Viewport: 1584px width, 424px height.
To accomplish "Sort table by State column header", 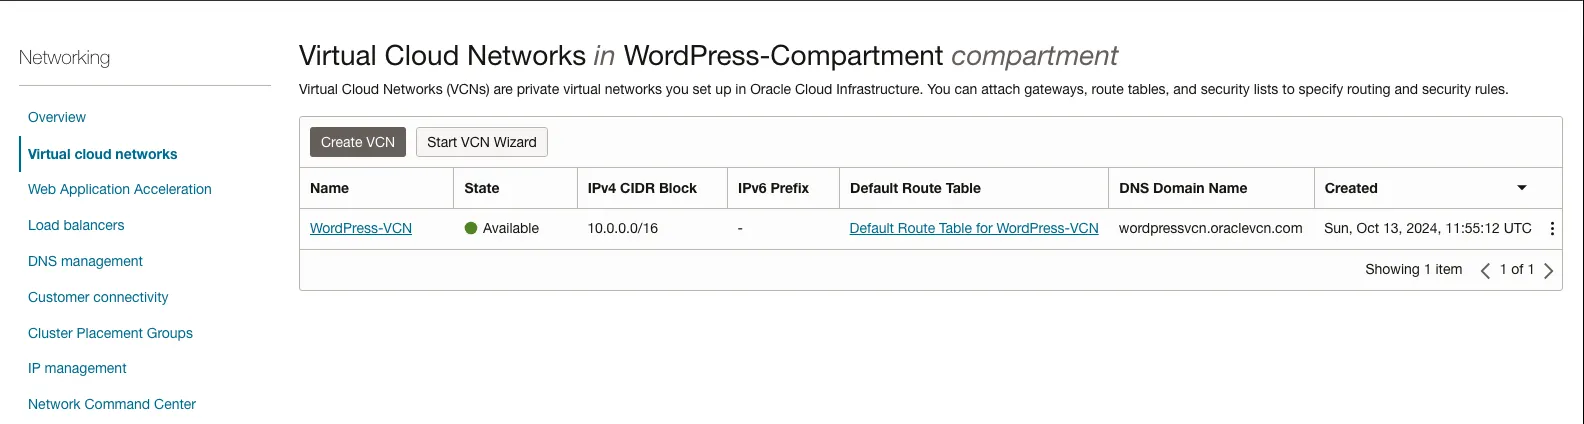I will tap(482, 188).
